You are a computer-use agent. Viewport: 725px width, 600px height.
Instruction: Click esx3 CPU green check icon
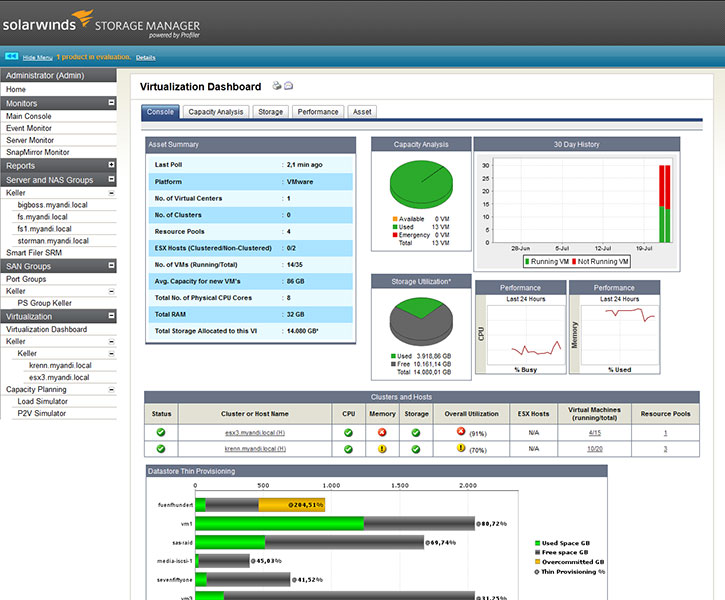pos(348,433)
